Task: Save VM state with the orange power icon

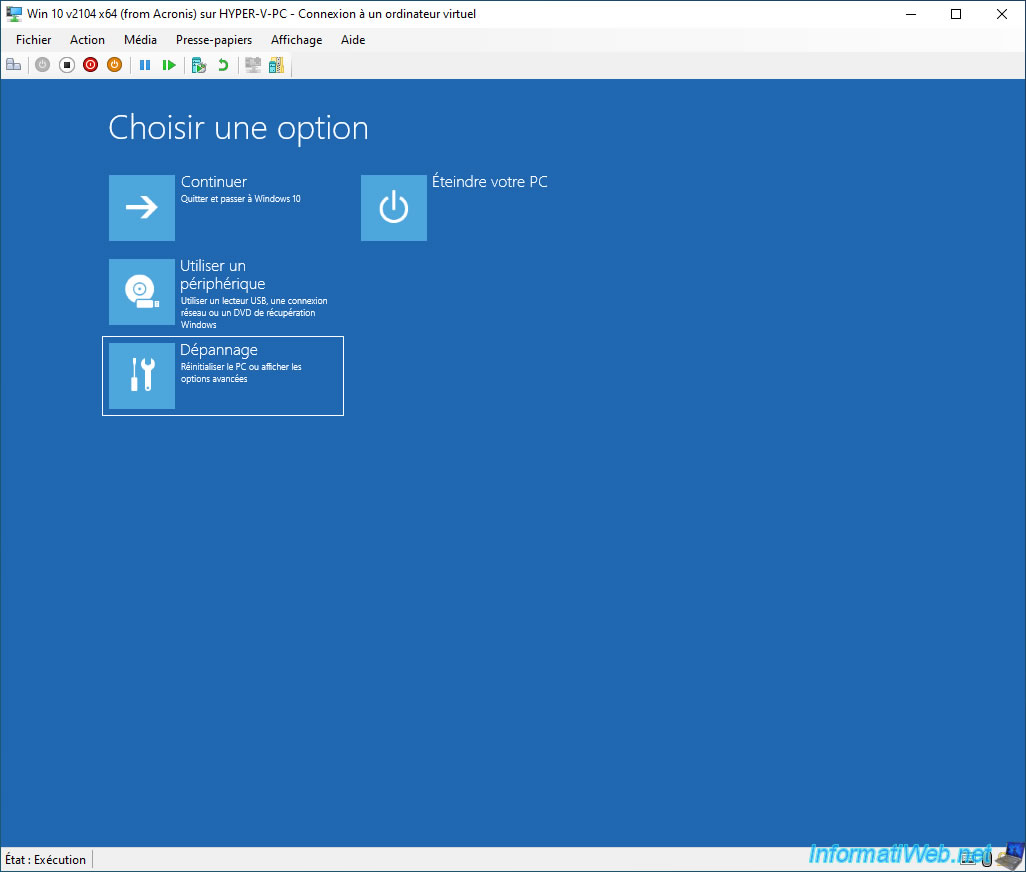Action: pos(115,65)
